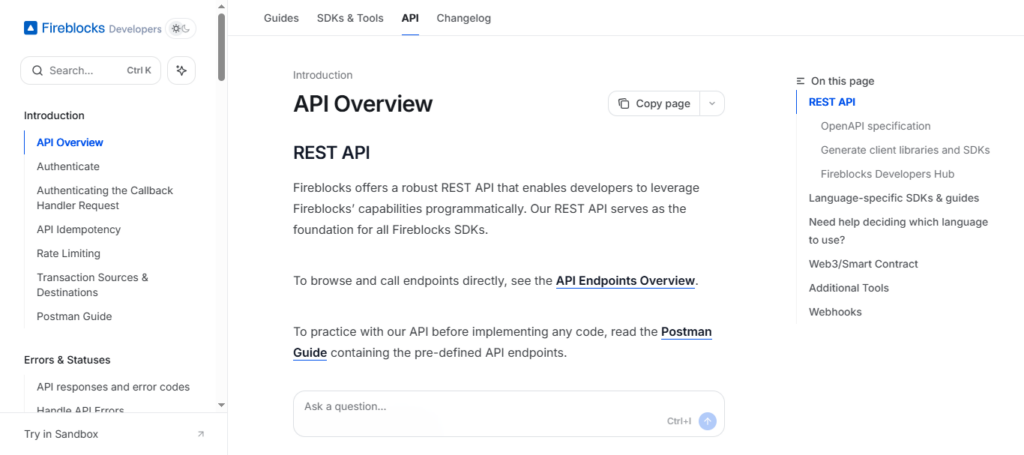The height and width of the screenshot is (455, 1024).
Task: Open Postman Guide in the sidebar
Action: pyautogui.click(x=74, y=317)
